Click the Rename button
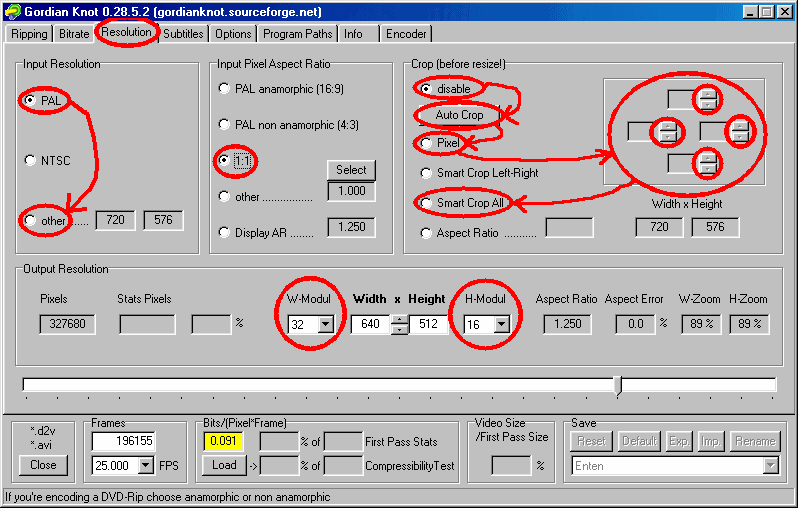Viewport: 798px width, 508px height. 755,441
